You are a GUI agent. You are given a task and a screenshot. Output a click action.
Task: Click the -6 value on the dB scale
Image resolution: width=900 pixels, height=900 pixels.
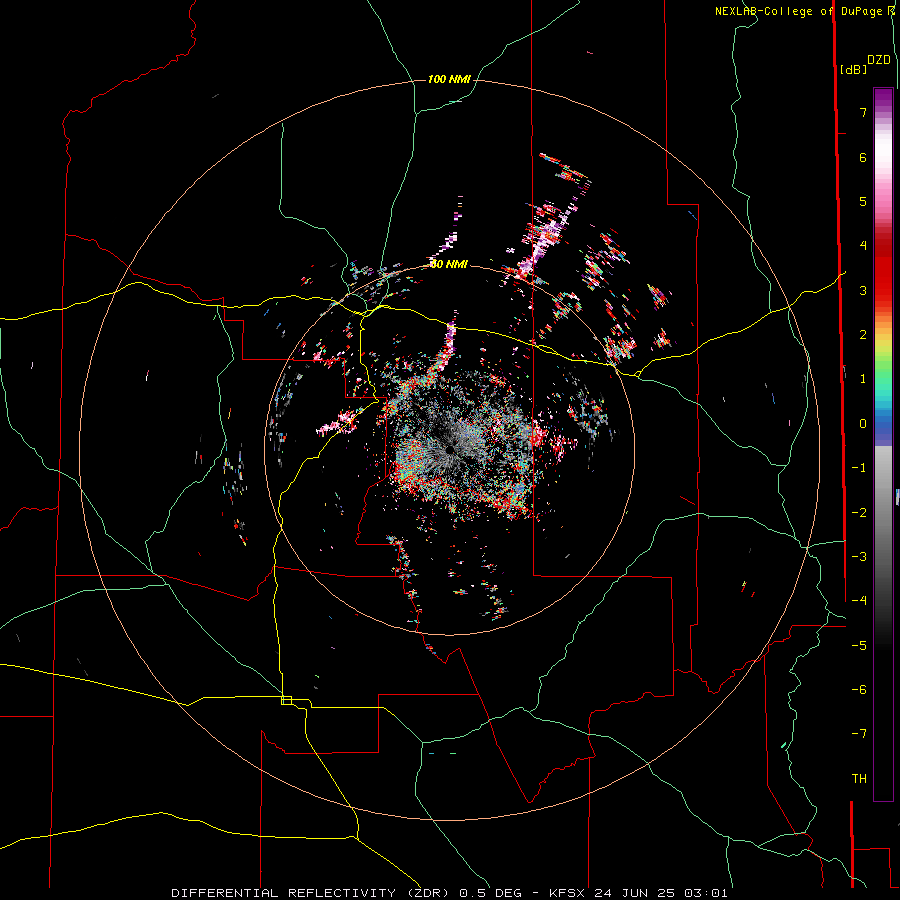[x=859, y=690]
